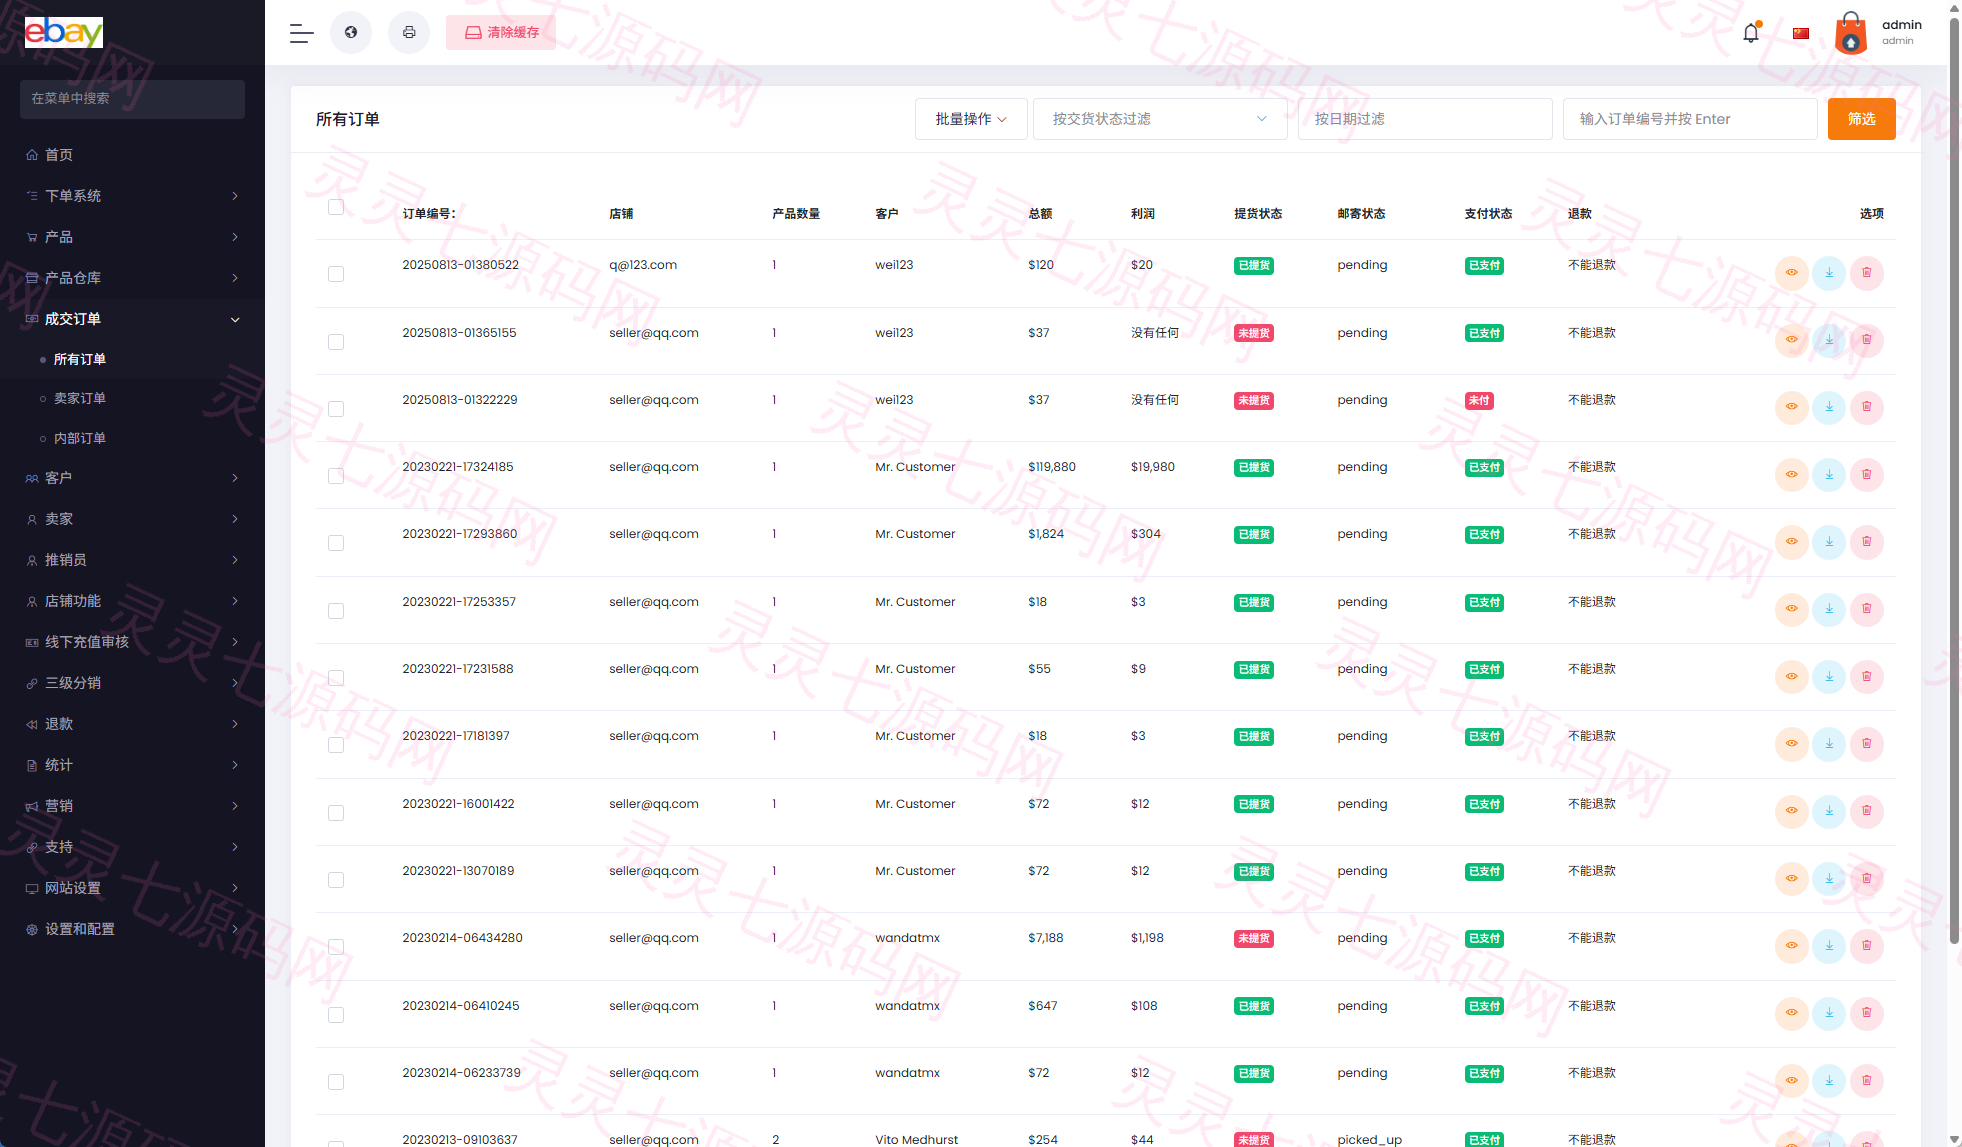Tick the select-all checkbox in table header
The image size is (1962, 1147).
tap(336, 207)
